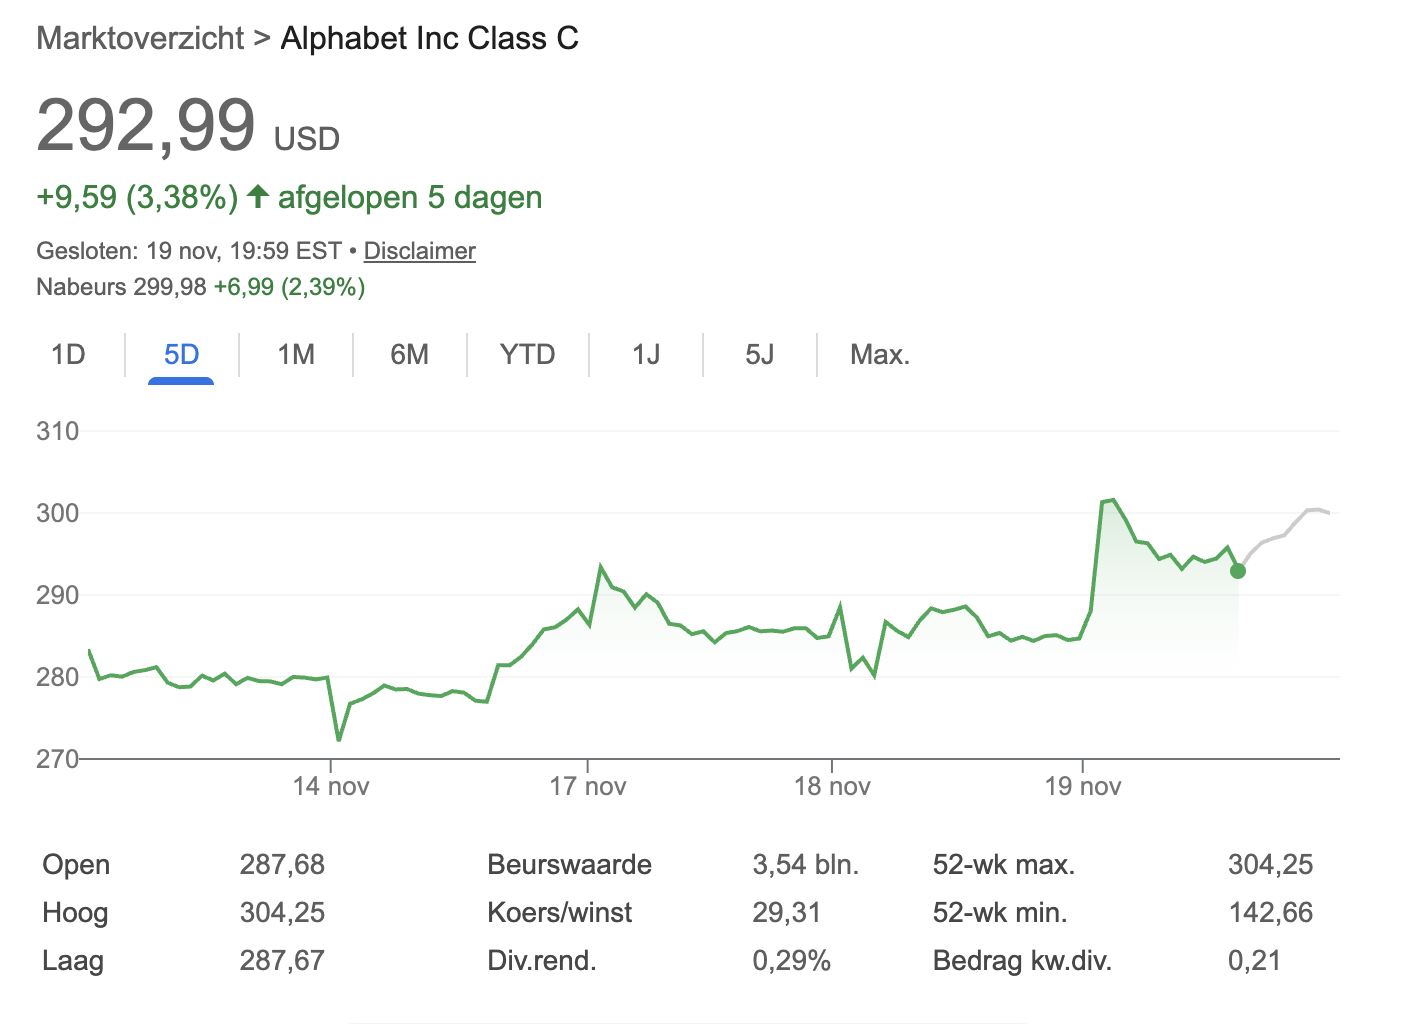Click the 292,99 stock price

146,126
